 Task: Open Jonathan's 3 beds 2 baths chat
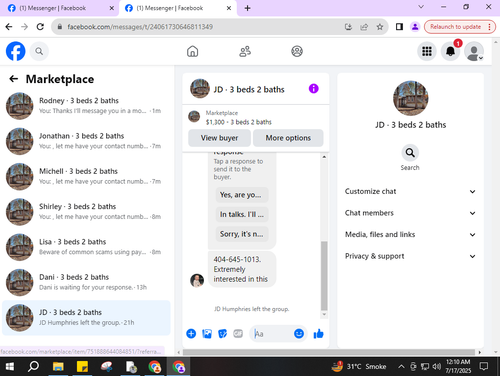[86, 141]
